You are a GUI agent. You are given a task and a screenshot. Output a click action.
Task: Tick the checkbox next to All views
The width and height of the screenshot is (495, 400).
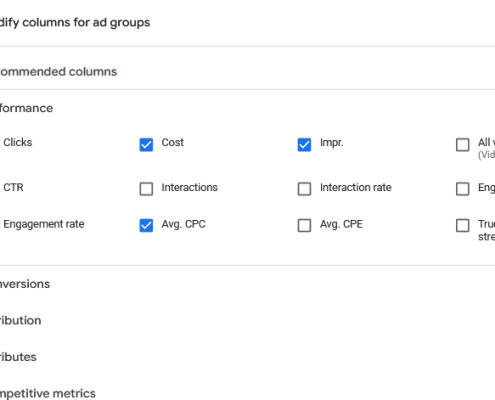click(x=463, y=145)
